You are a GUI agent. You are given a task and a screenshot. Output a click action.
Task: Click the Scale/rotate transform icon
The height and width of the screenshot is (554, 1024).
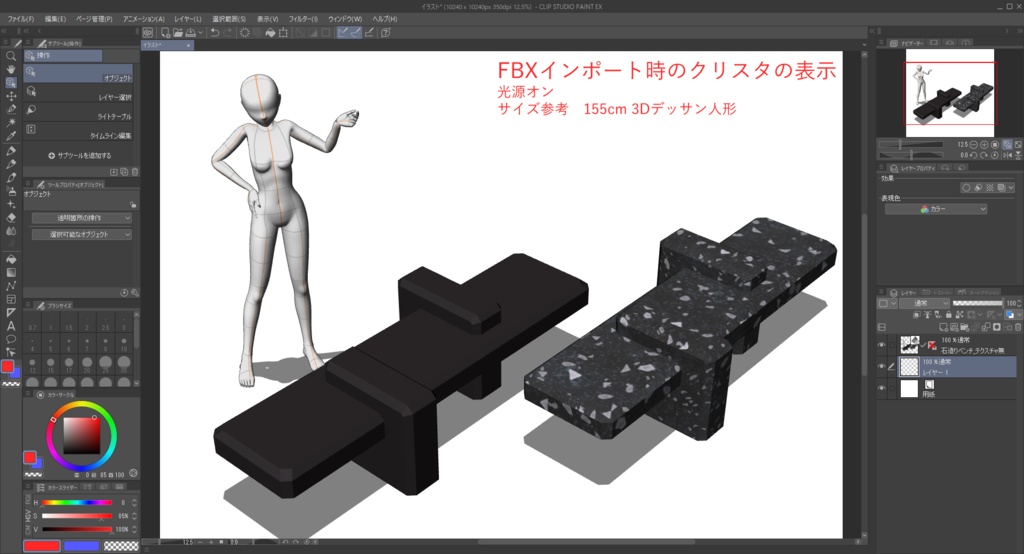click(x=283, y=32)
